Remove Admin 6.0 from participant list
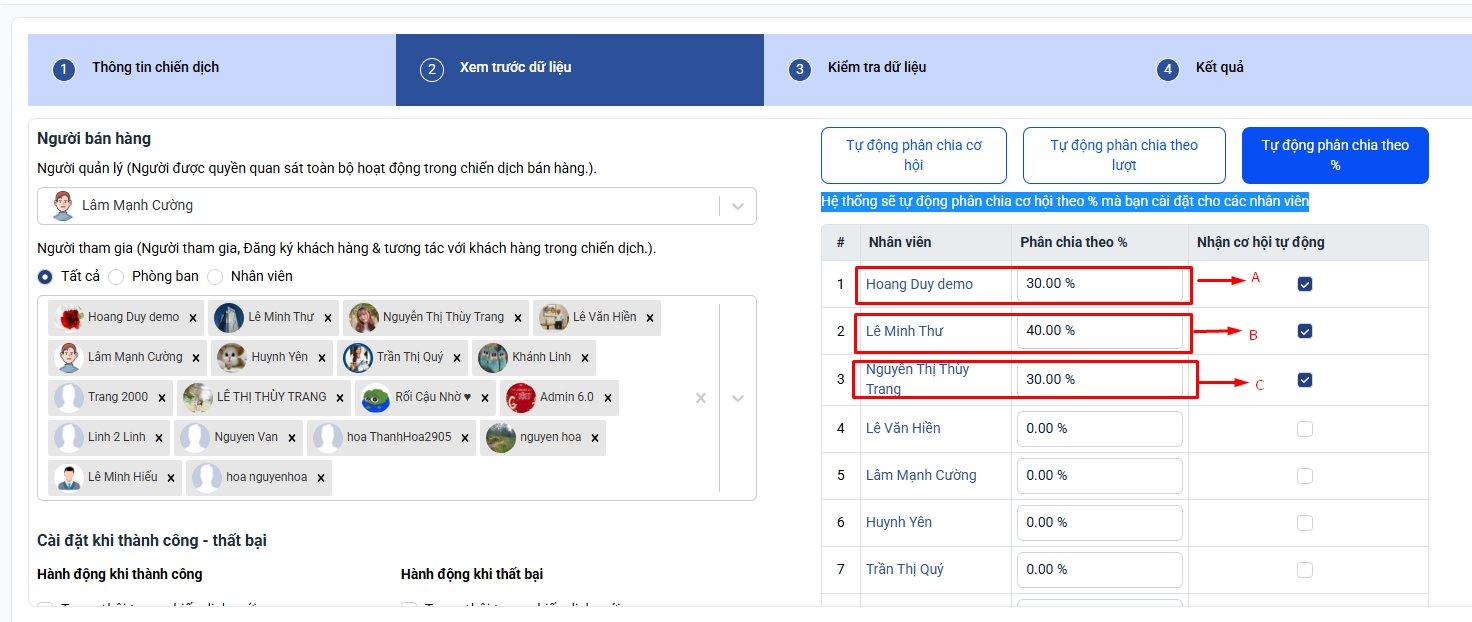 pyautogui.click(x=608, y=398)
